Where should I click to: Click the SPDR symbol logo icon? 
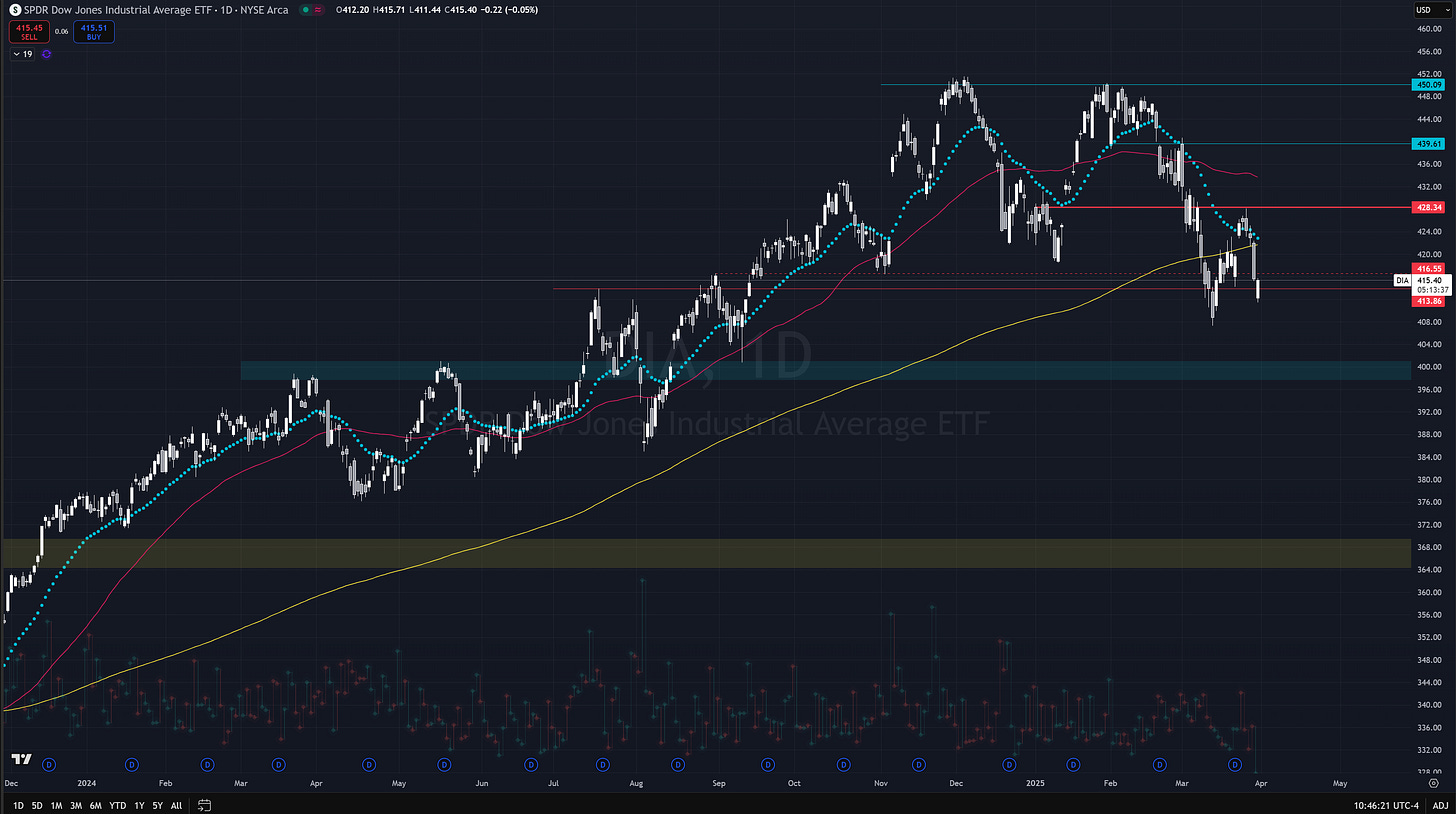pos(14,9)
